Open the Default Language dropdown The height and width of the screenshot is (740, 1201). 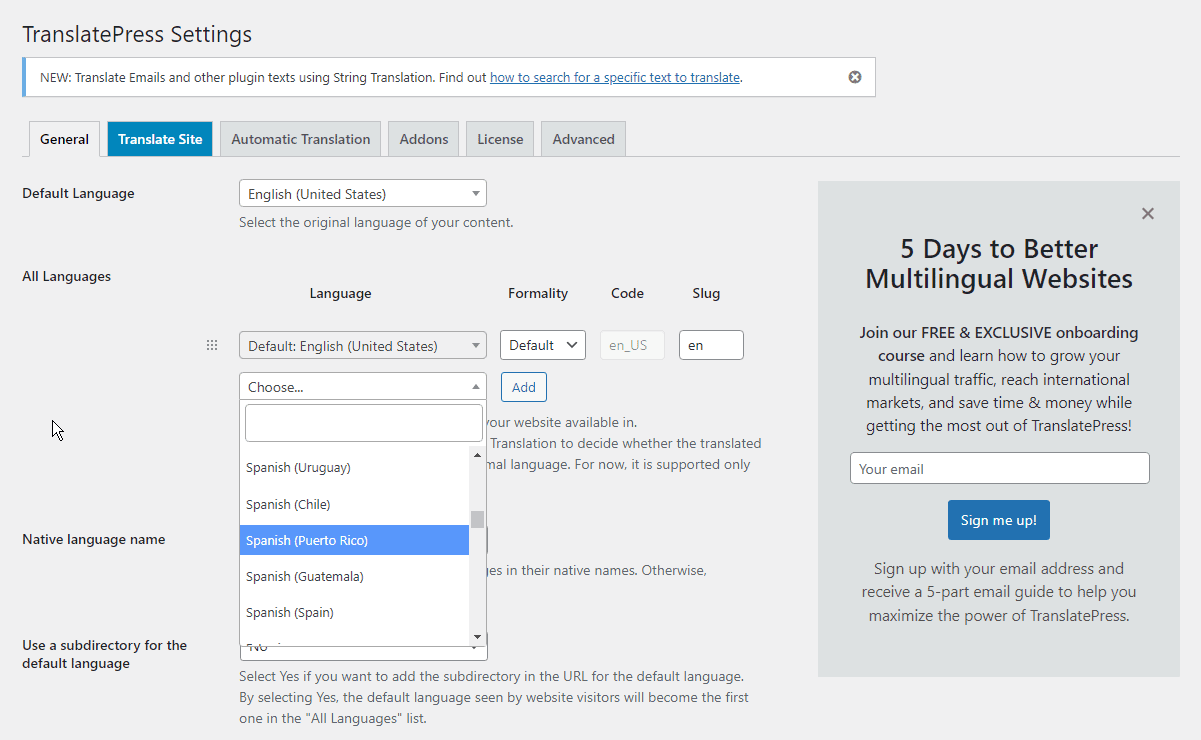pyautogui.click(x=362, y=194)
